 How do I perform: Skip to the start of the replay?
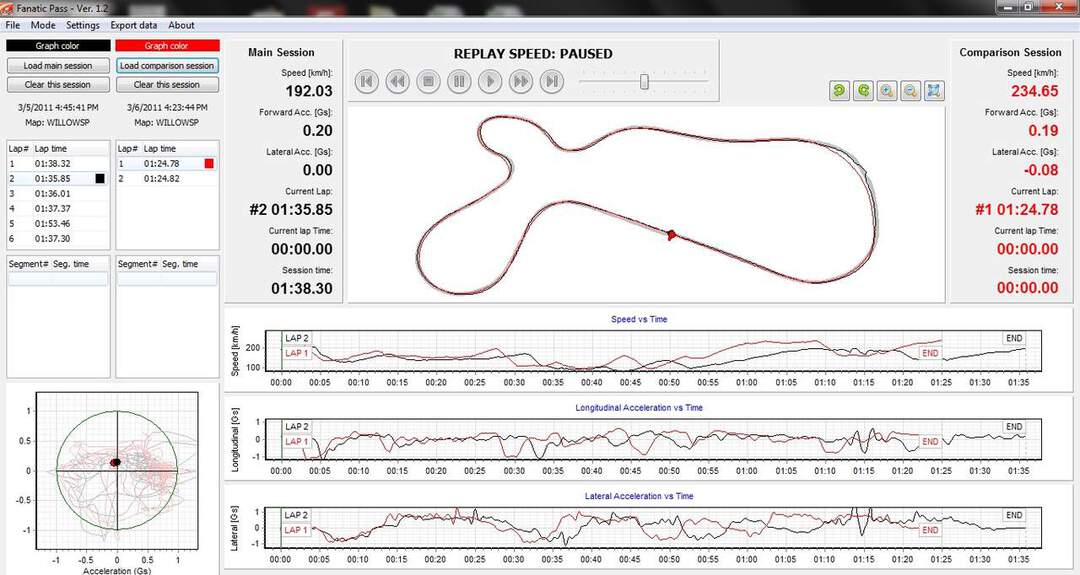point(367,82)
